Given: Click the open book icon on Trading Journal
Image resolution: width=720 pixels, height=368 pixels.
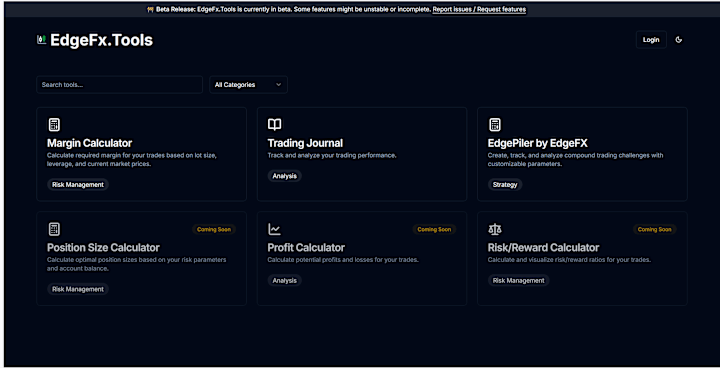Looking at the screenshot, I should 274,125.
